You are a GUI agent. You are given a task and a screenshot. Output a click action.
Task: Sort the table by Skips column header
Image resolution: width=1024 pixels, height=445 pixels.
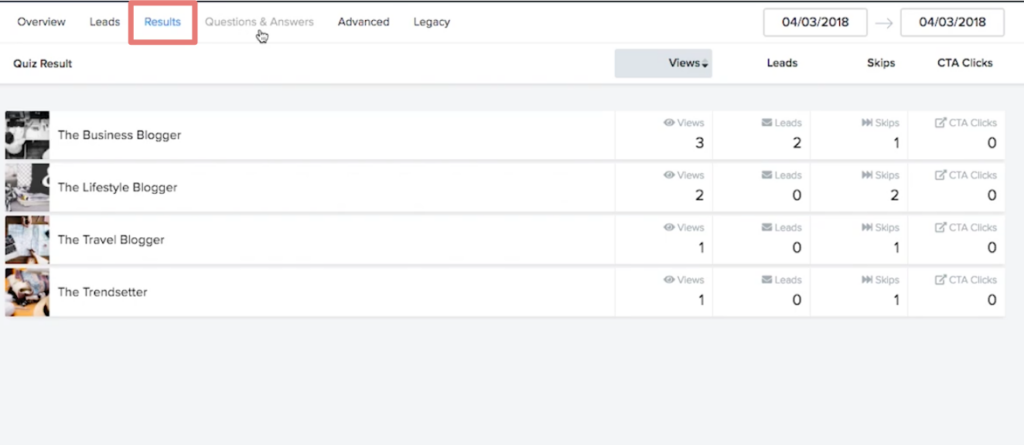click(880, 63)
